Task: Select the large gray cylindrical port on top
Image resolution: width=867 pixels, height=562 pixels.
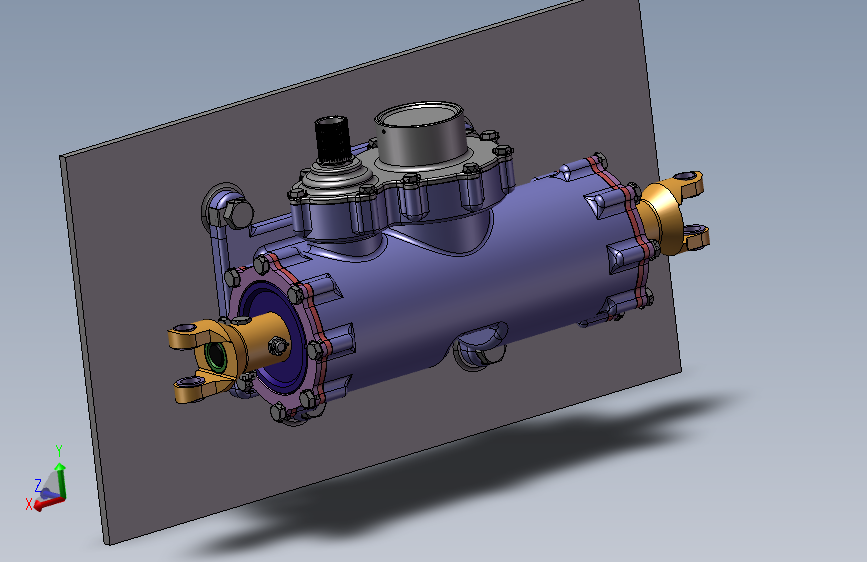Action: [x=421, y=132]
